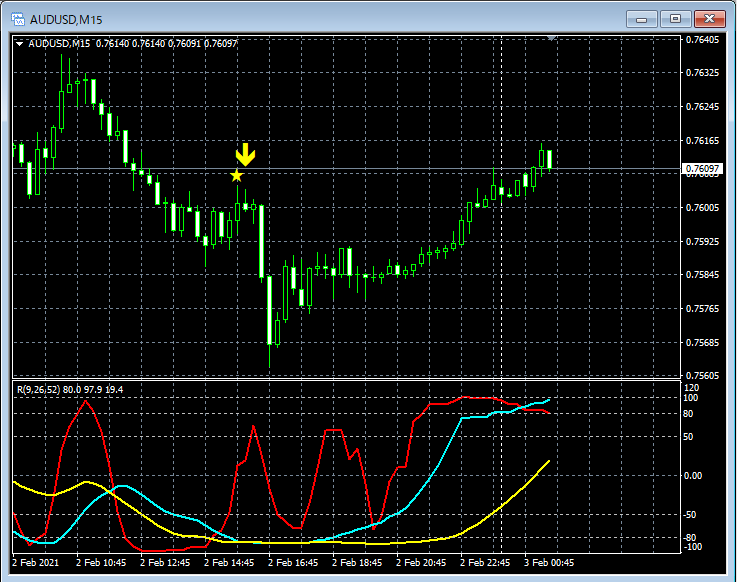Click the indicator scale value -80
The height and width of the screenshot is (582, 738).
coord(690,537)
